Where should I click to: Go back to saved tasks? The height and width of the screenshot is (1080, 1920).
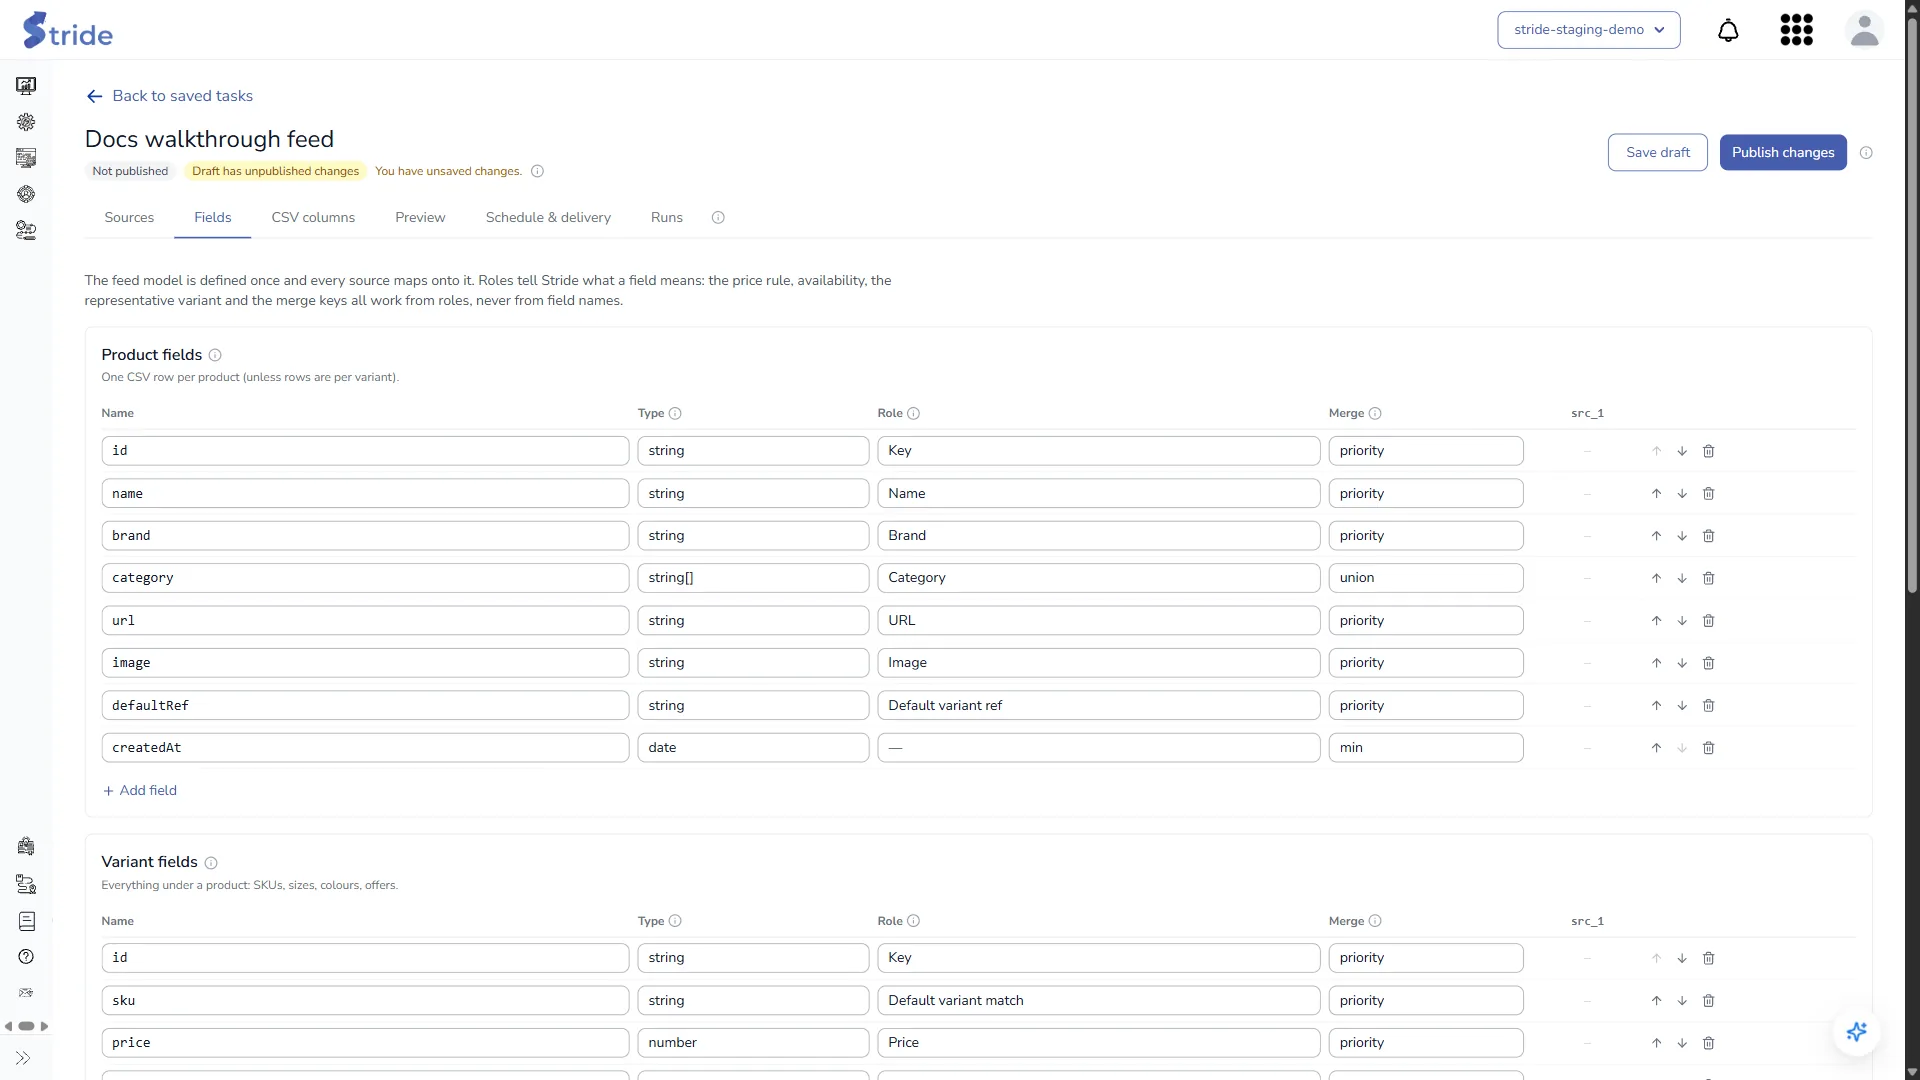[x=170, y=96]
